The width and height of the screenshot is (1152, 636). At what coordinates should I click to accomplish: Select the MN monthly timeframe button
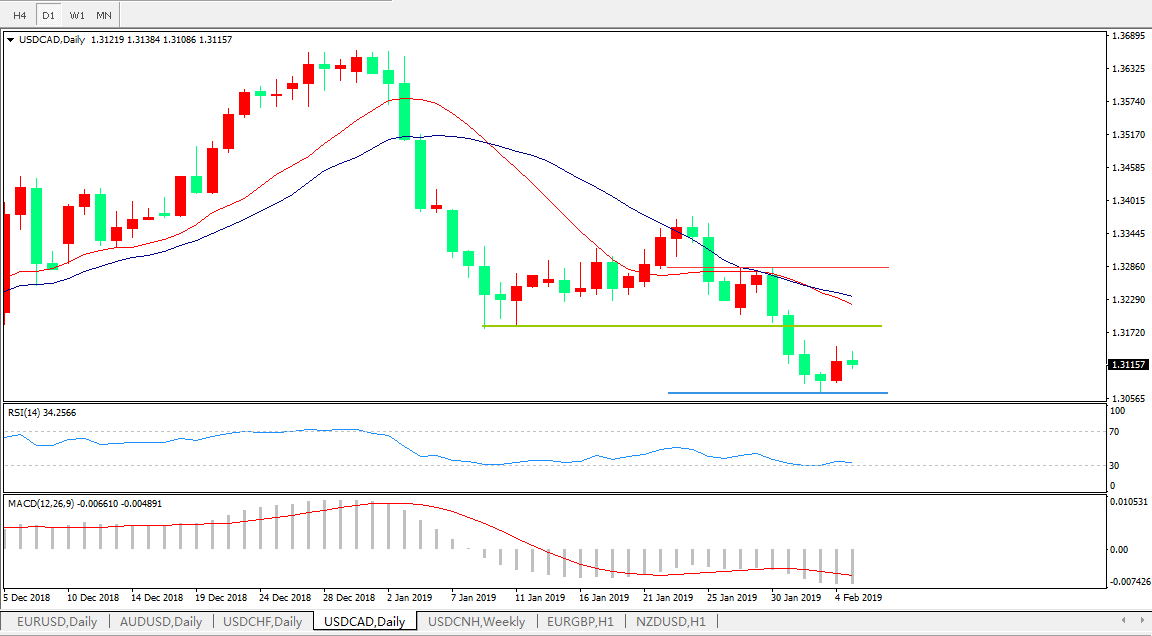pos(104,16)
